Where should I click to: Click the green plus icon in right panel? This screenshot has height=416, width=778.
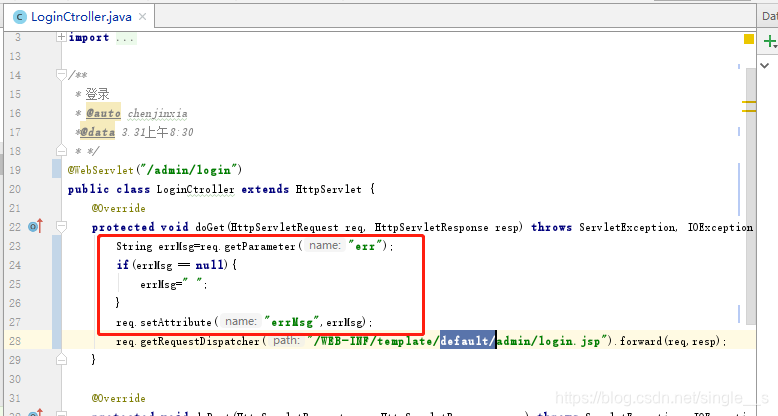(x=770, y=41)
